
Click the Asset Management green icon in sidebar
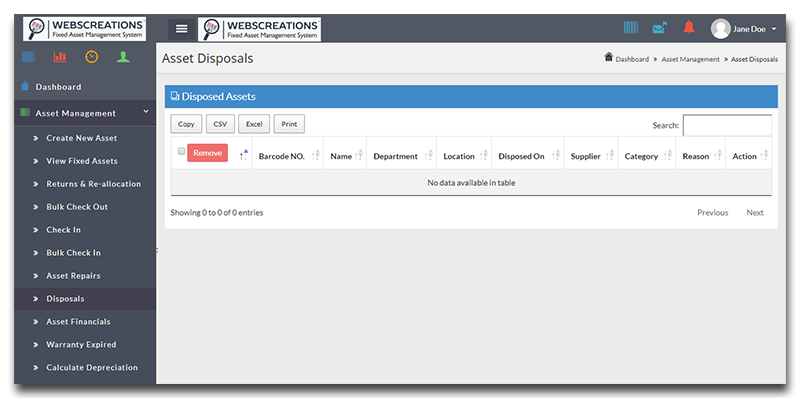point(25,113)
